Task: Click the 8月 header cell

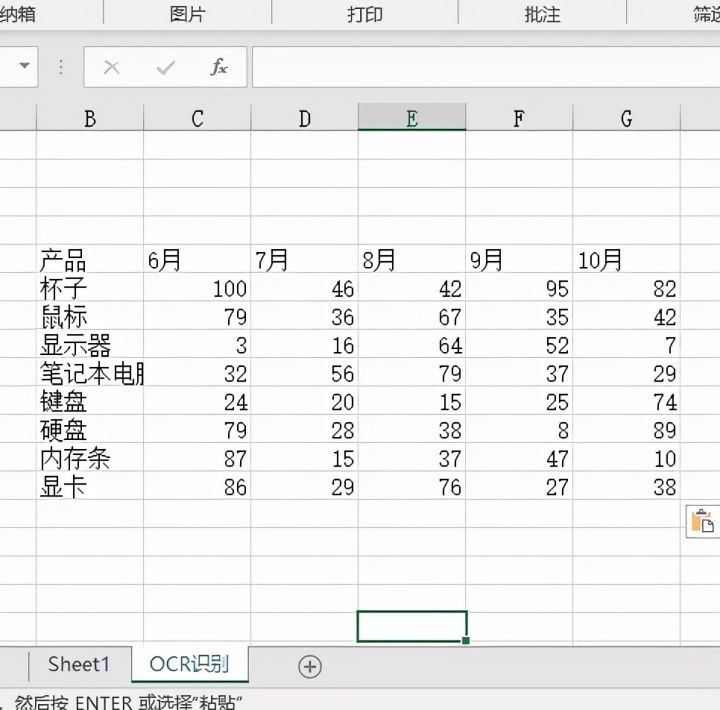Action: 412,259
